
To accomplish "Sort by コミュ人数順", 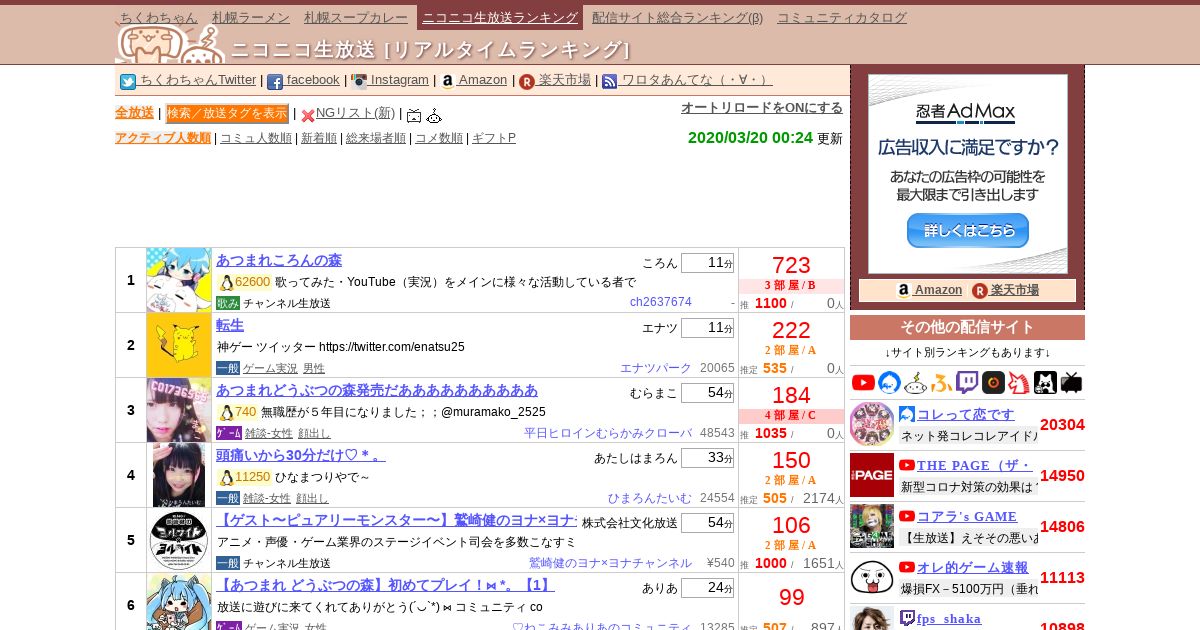I will (256, 138).
